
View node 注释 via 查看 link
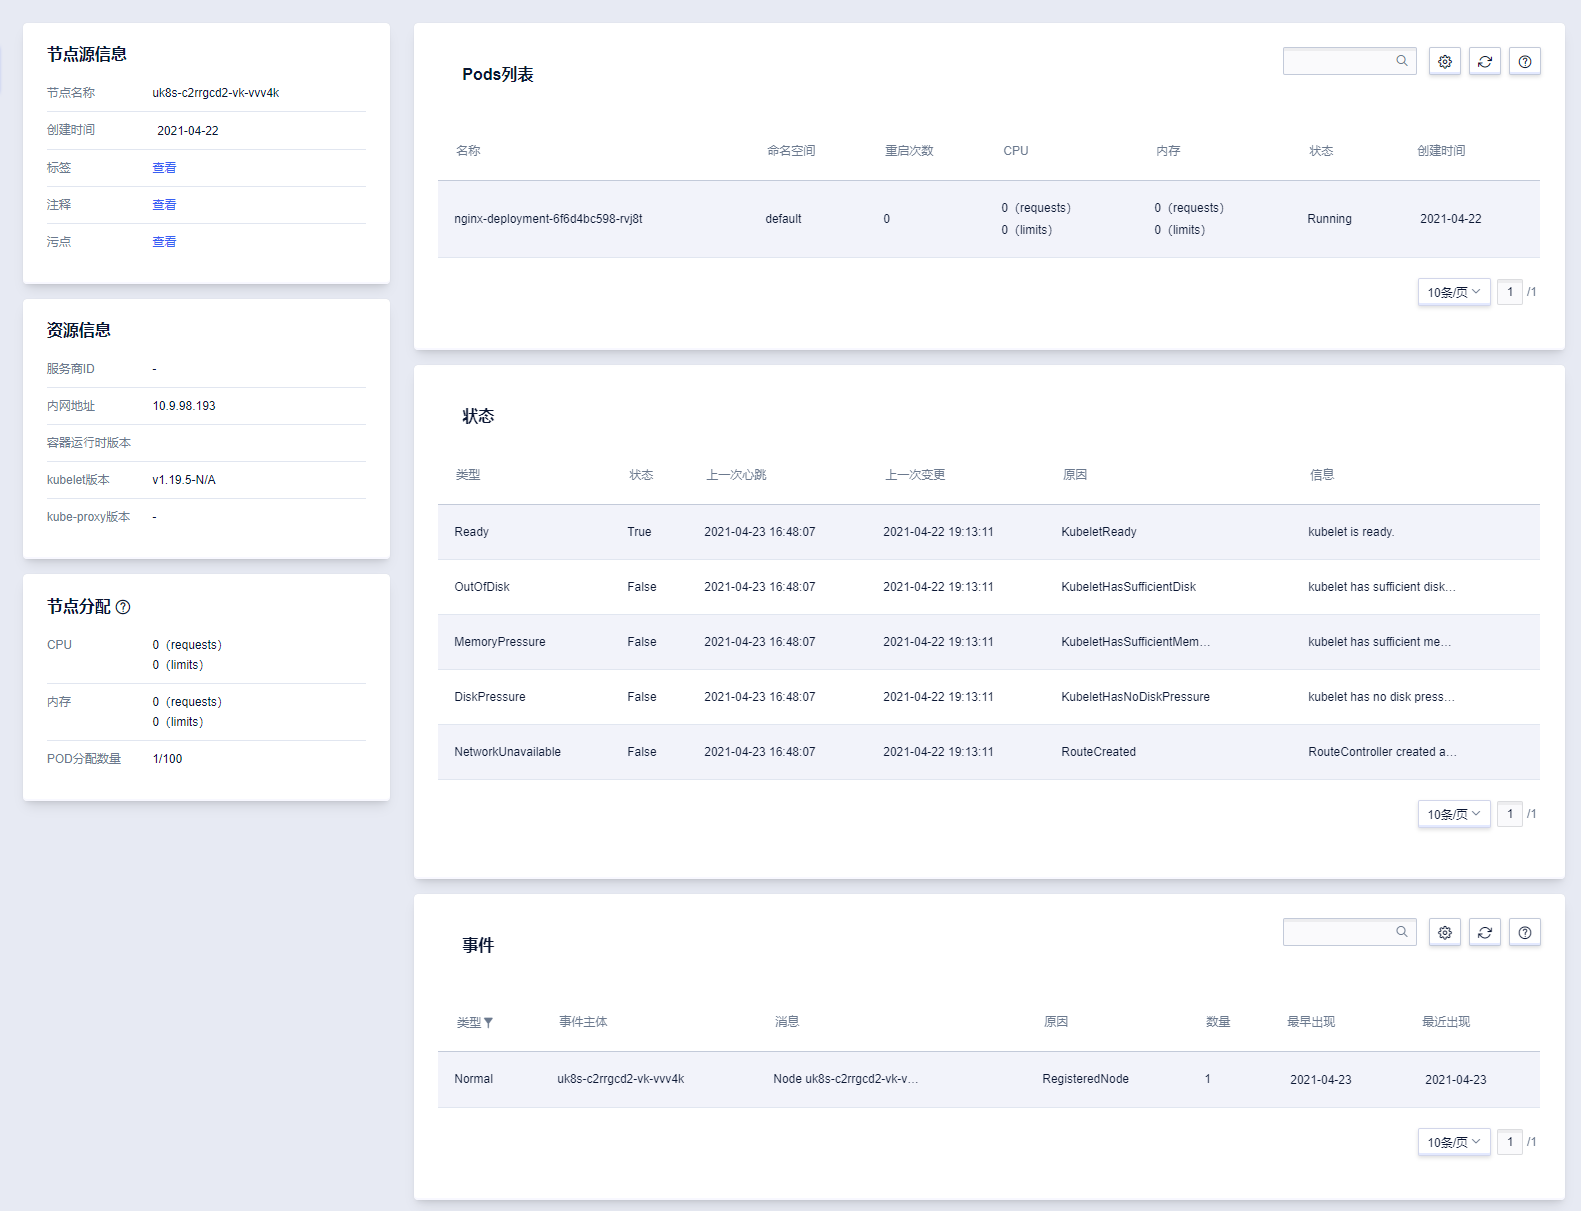point(164,205)
